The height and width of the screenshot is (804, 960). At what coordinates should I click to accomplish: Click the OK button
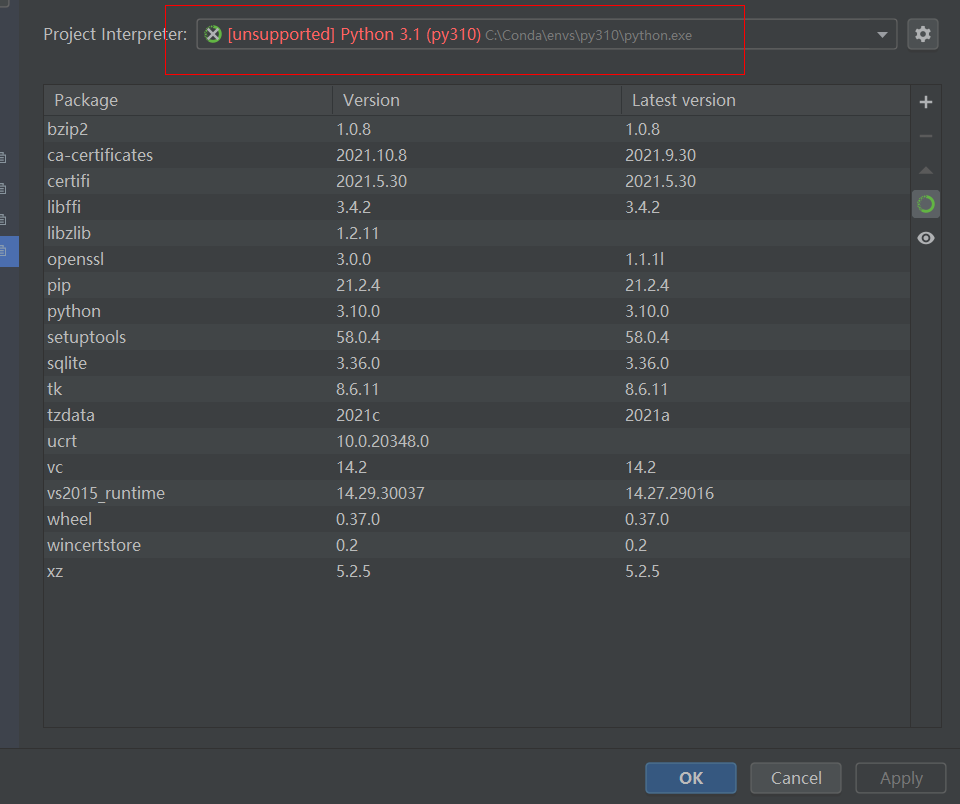691,778
